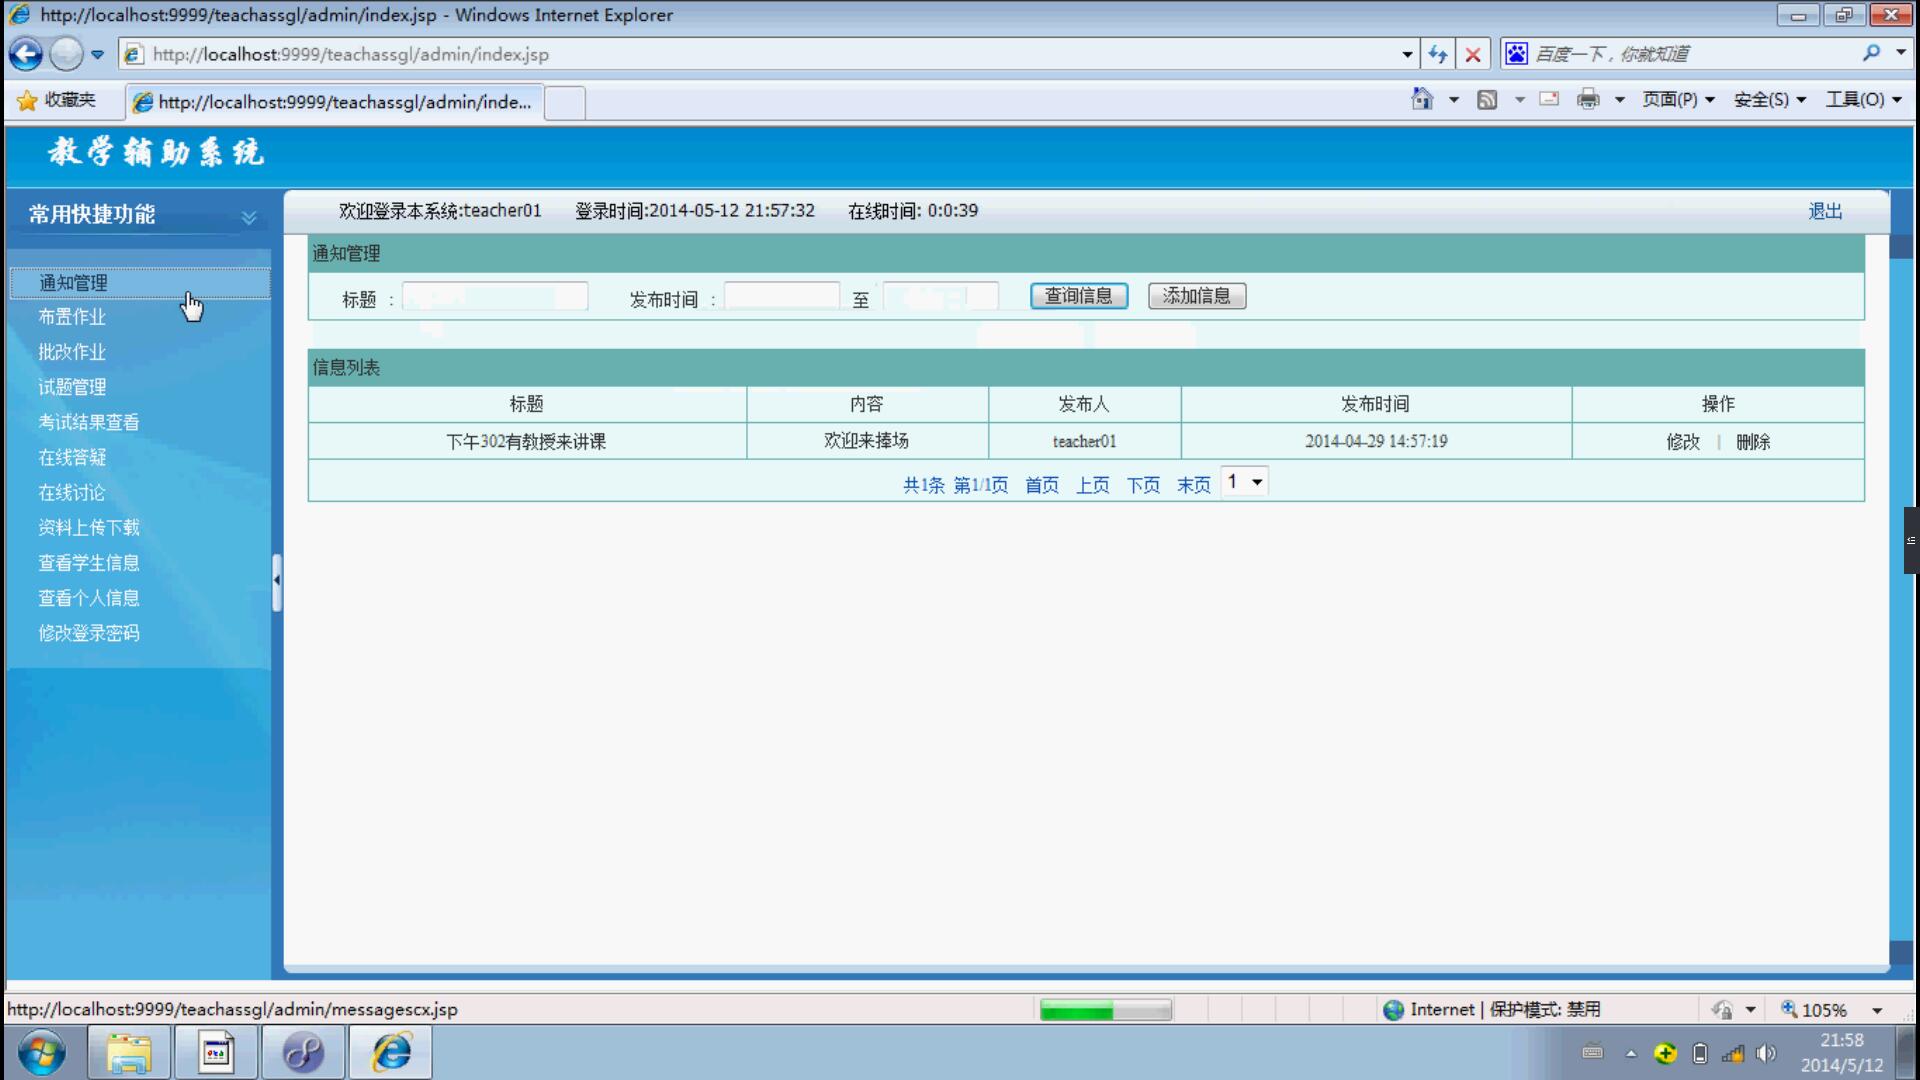The image size is (1920, 1080).
Task: Click the Home page icon
Action: (1422, 99)
